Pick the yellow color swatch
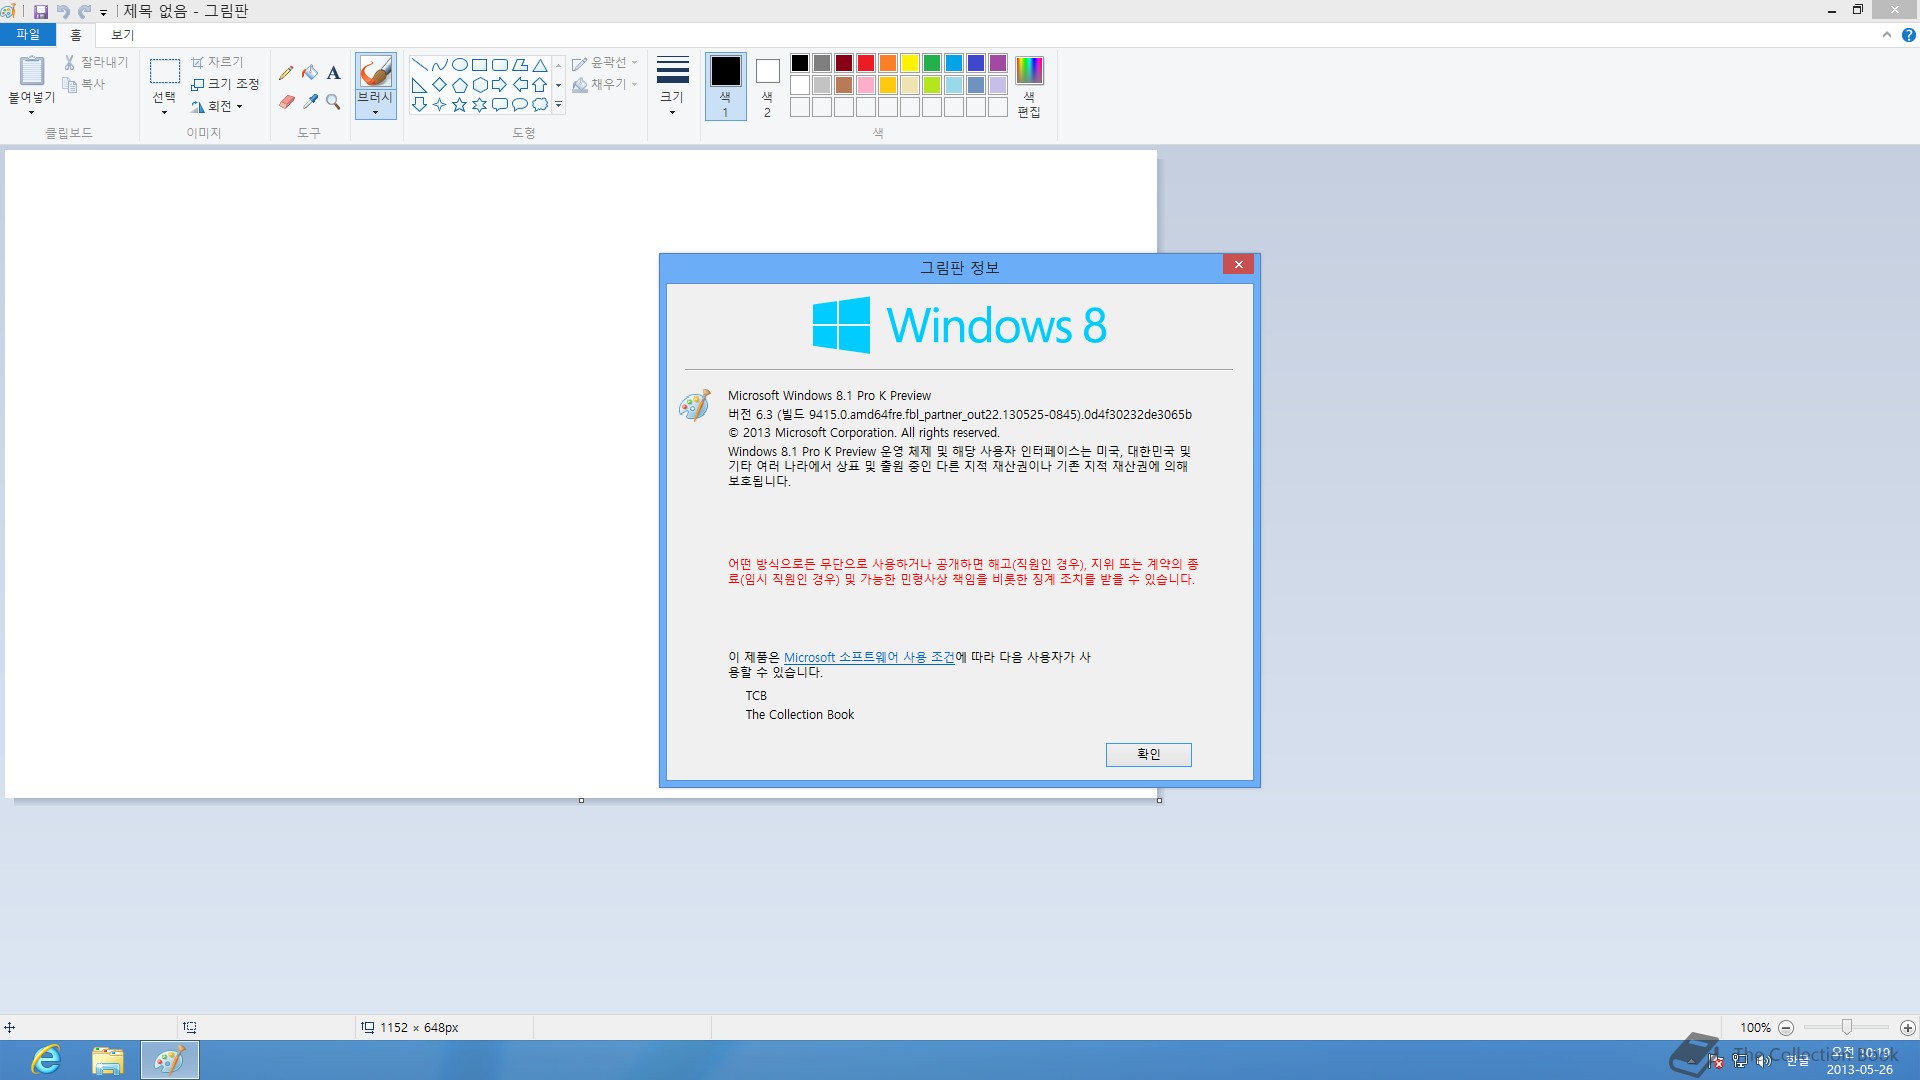 coord(910,63)
